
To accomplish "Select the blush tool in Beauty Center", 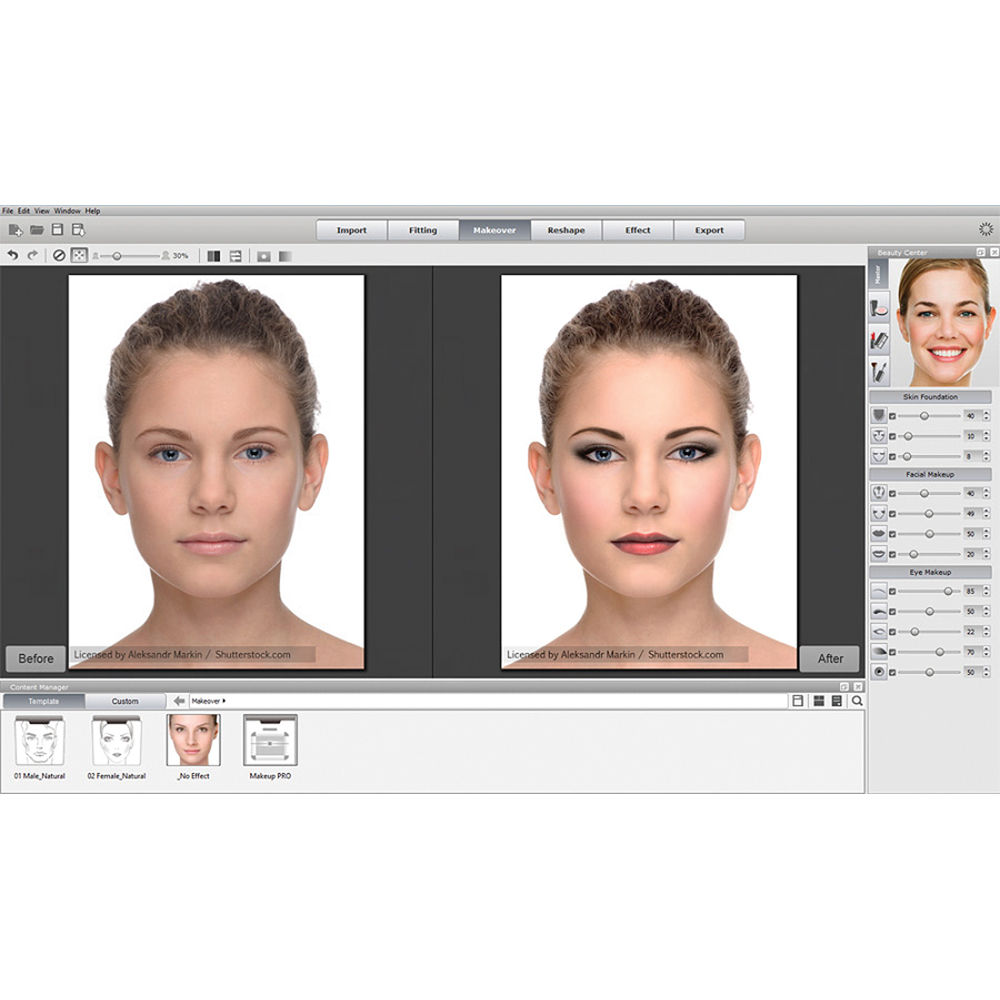I will point(880,306).
